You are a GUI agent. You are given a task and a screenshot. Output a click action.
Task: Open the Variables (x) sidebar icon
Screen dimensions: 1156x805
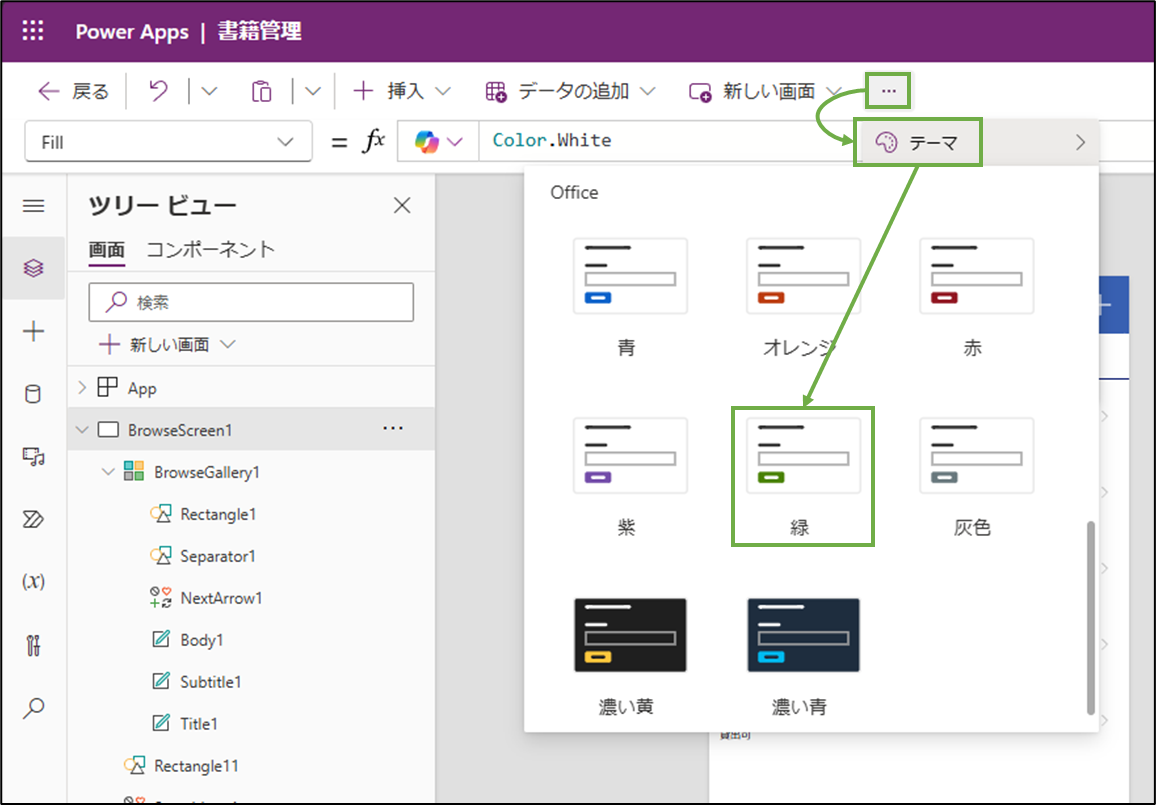click(x=33, y=582)
